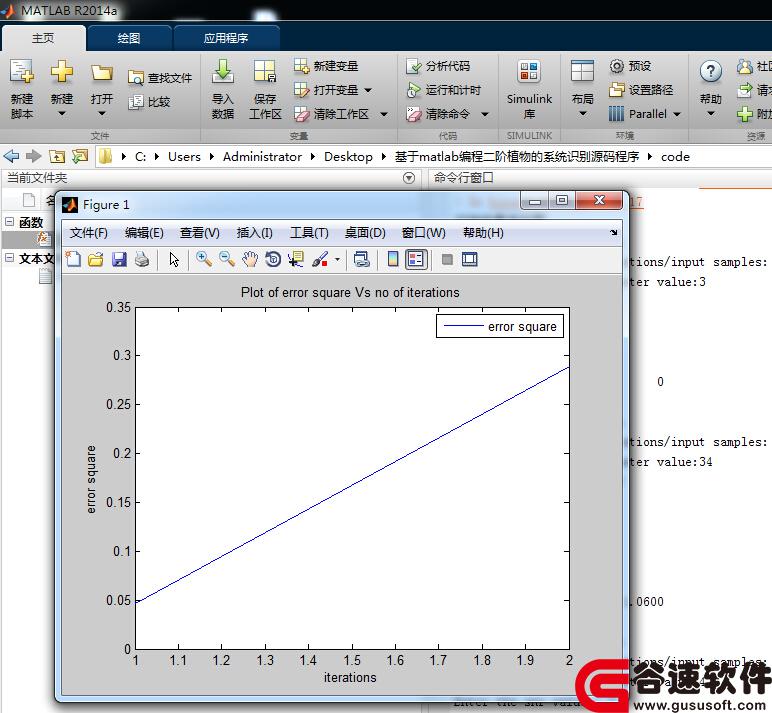Click Desktop in the address path
Image resolution: width=772 pixels, height=713 pixels.
point(348,157)
